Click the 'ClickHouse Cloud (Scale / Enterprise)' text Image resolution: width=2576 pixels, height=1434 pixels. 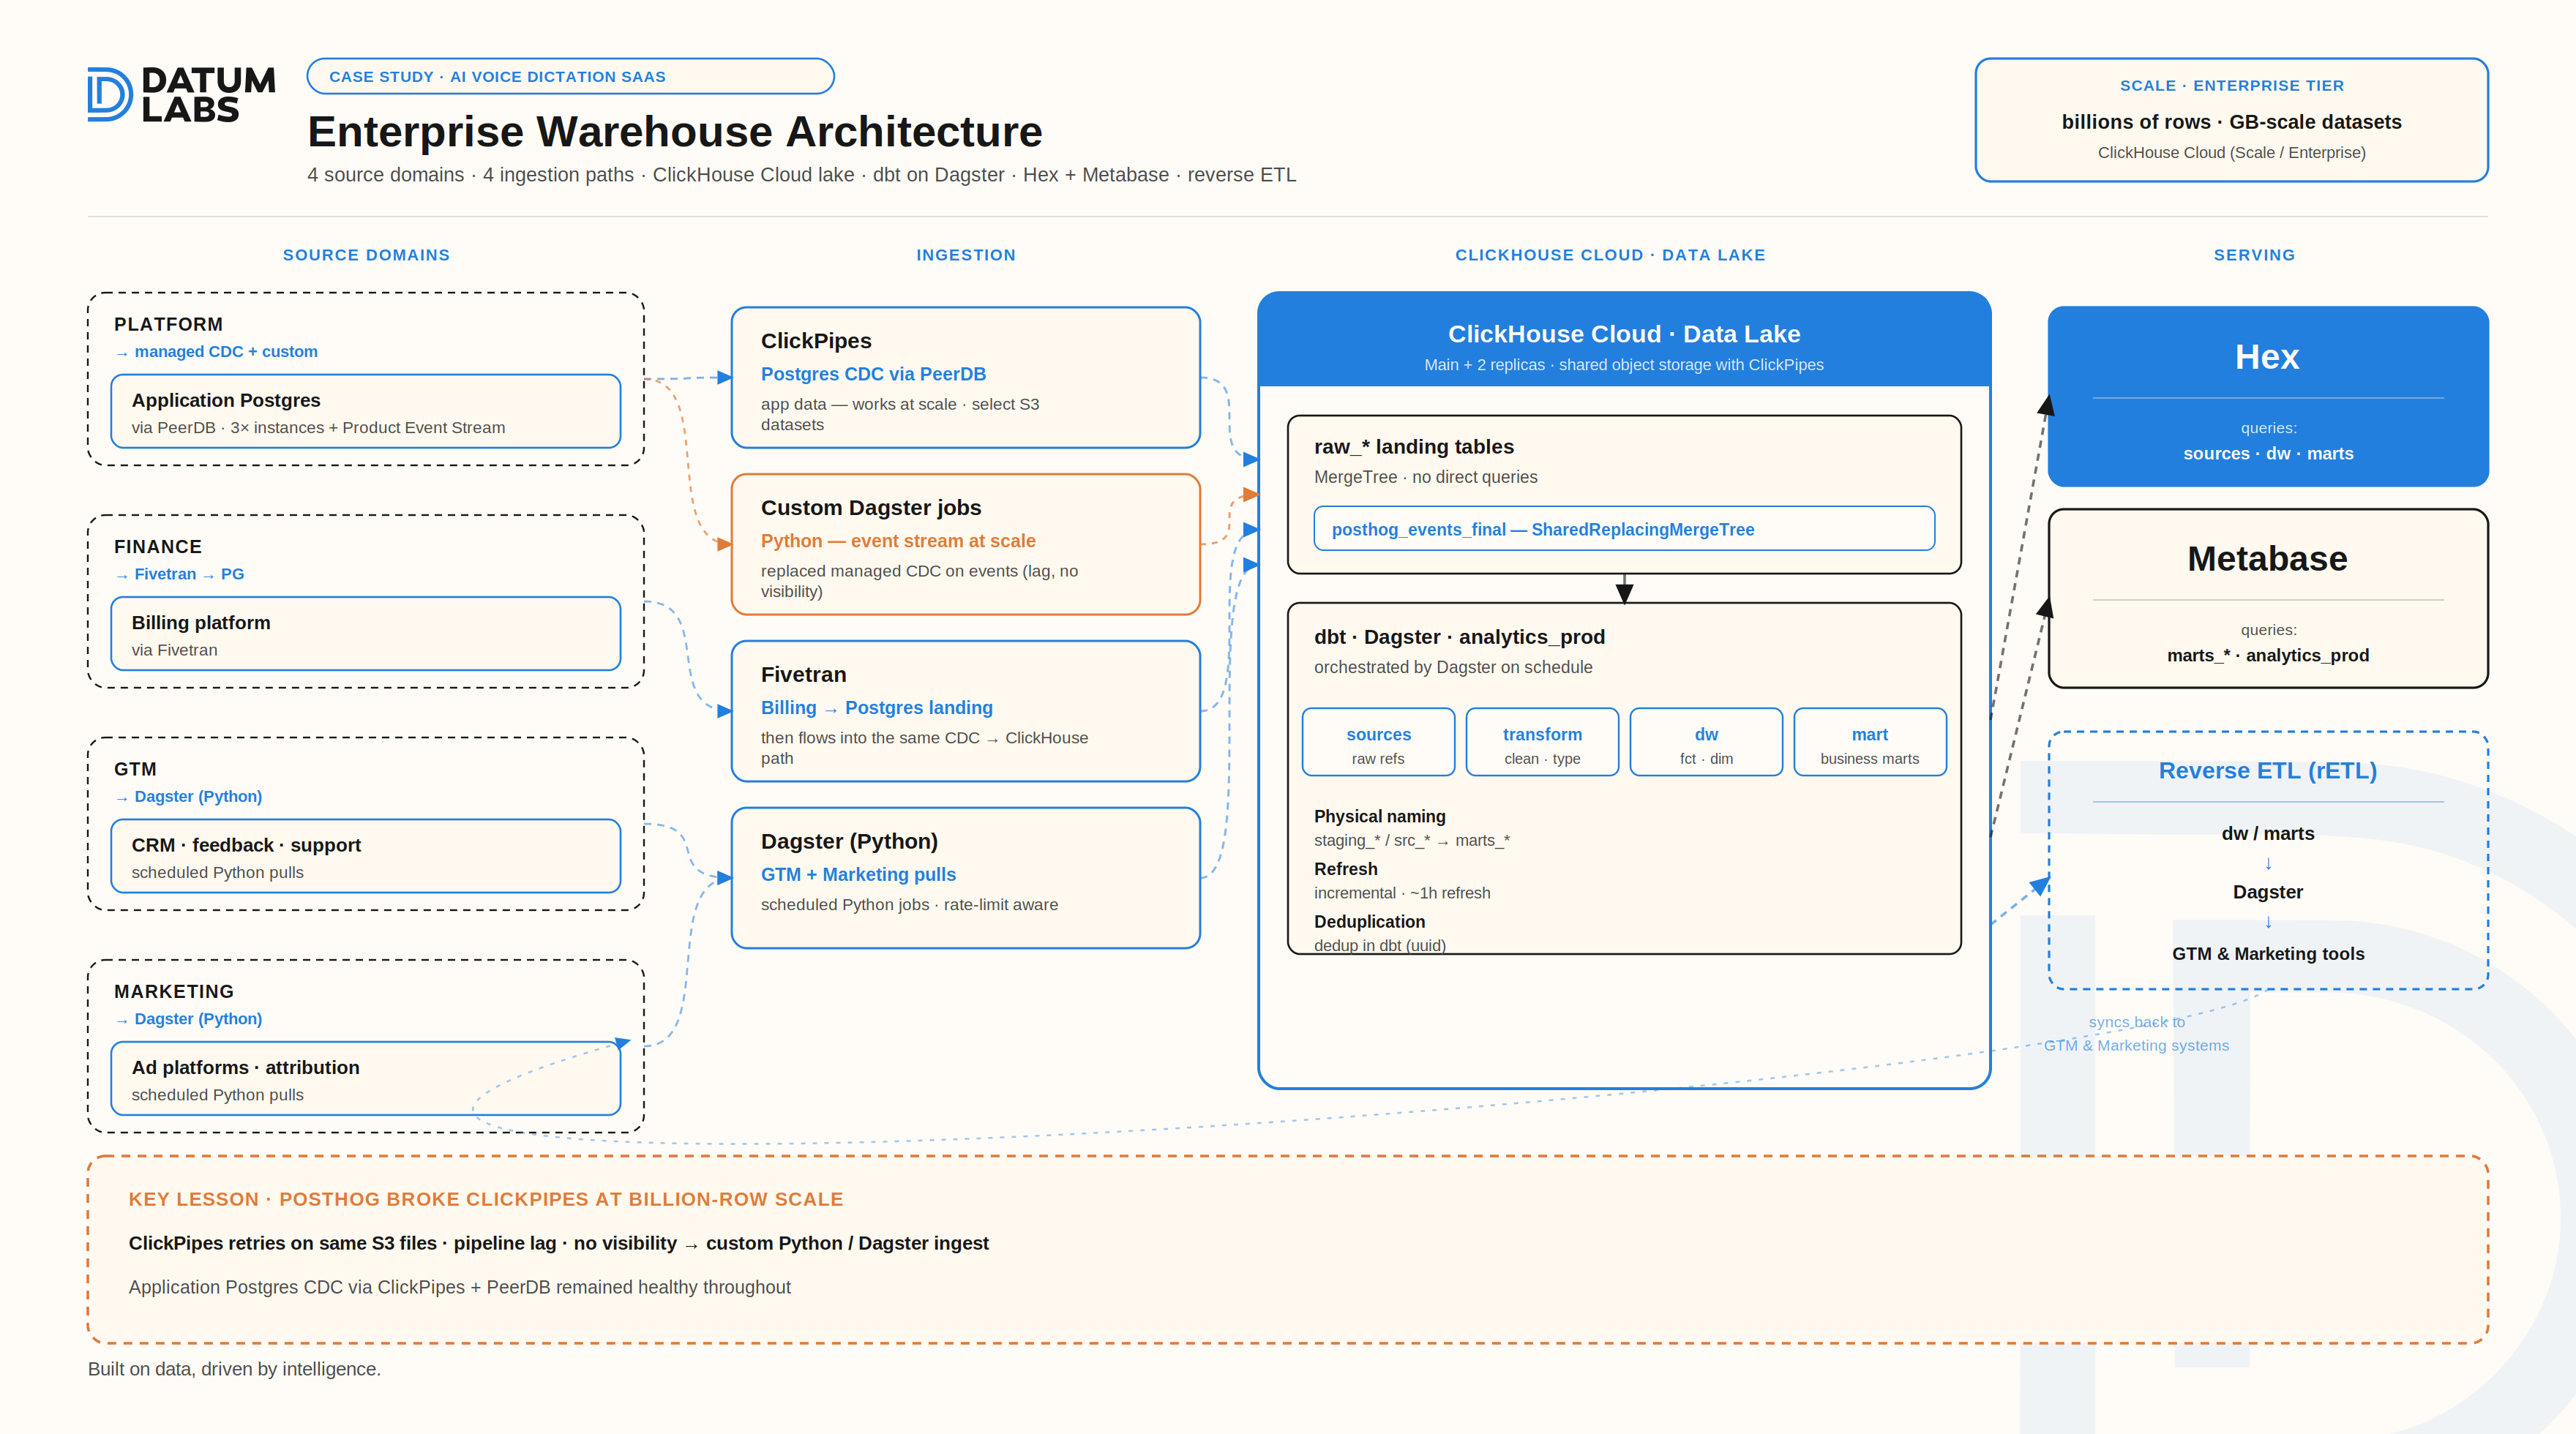pos(2231,153)
